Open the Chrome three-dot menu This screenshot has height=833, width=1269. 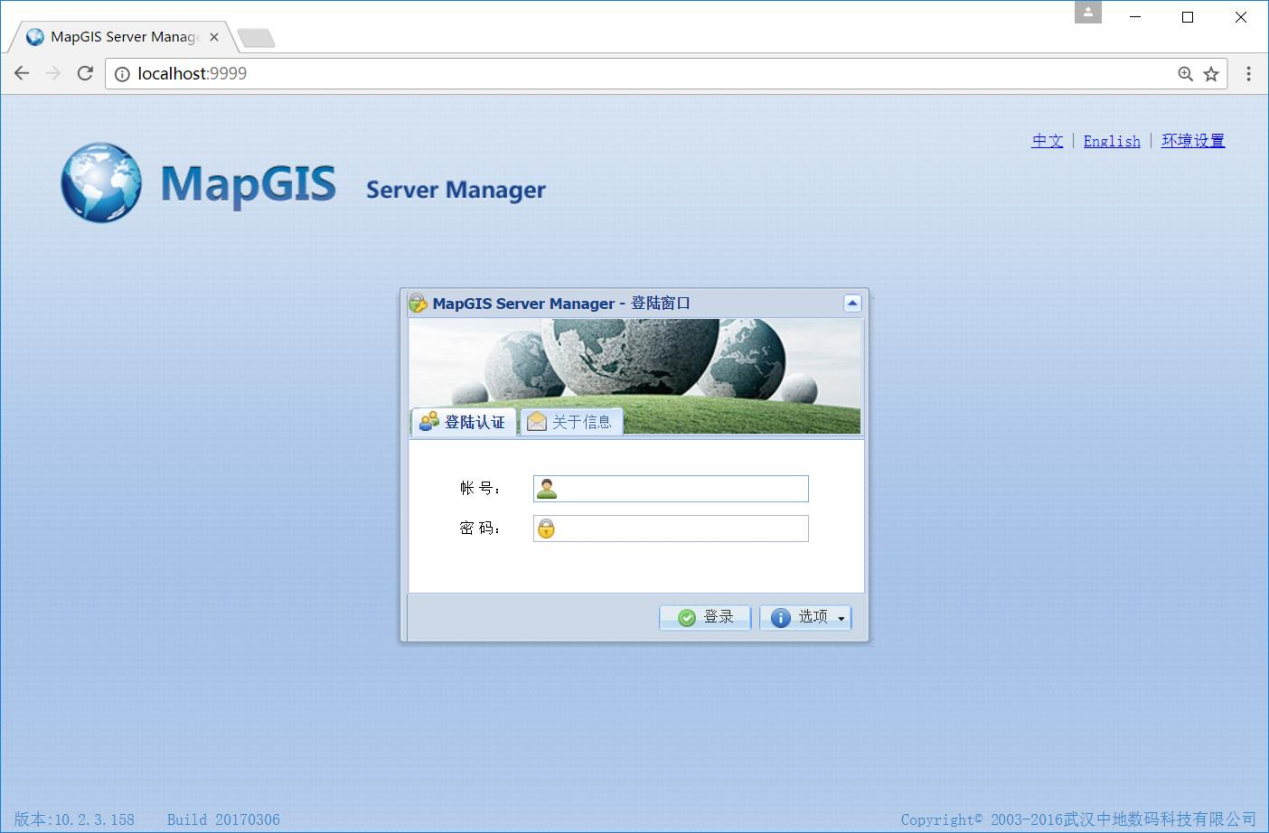click(x=1248, y=73)
